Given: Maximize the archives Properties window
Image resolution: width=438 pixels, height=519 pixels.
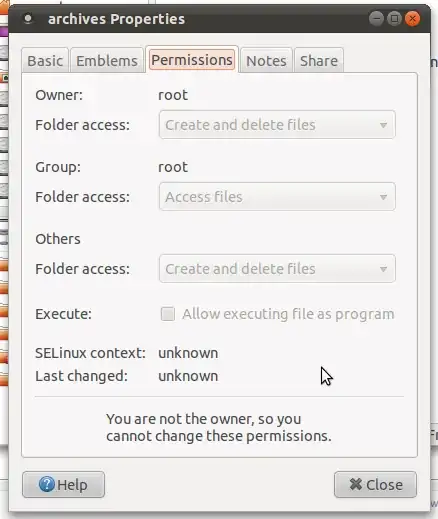Looking at the screenshot, I should [x=395, y=19].
